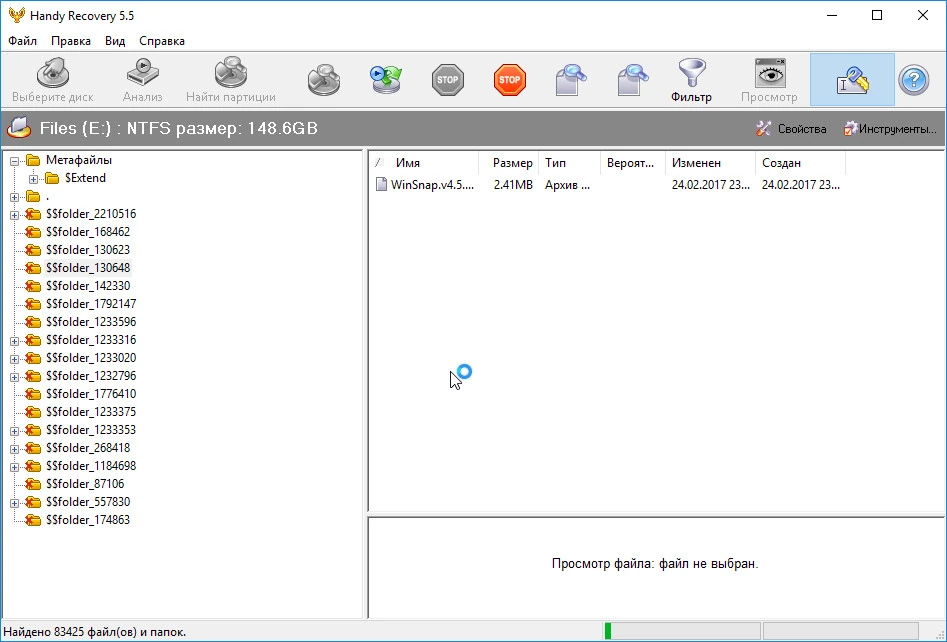Viewport: 947px width, 642px height.
Task: Click the key registration icon in toolbar
Action: (852, 80)
